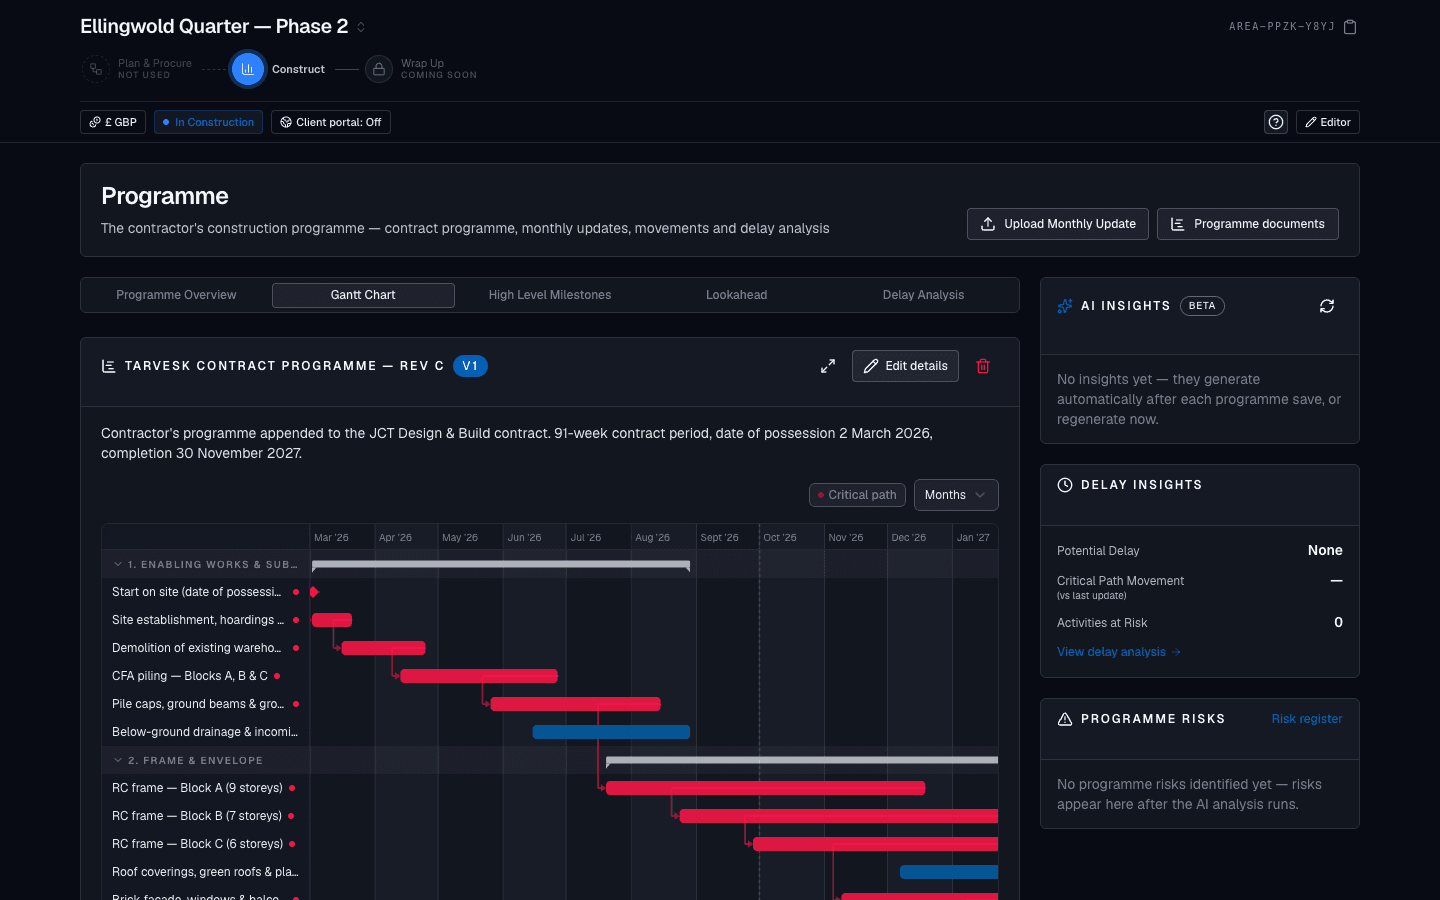Expand the Gantt chart to fullscreen

tap(828, 366)
